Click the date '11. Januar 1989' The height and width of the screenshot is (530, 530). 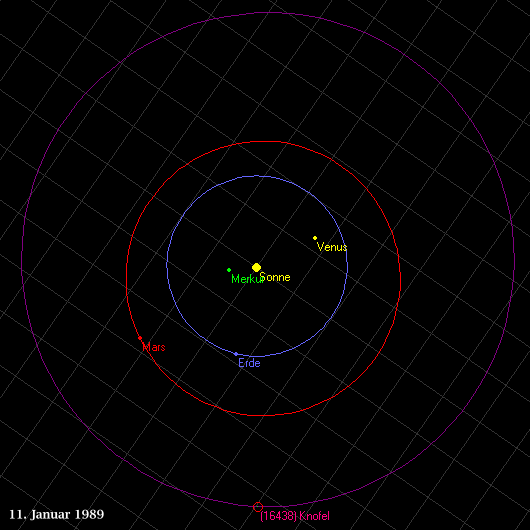57,514
